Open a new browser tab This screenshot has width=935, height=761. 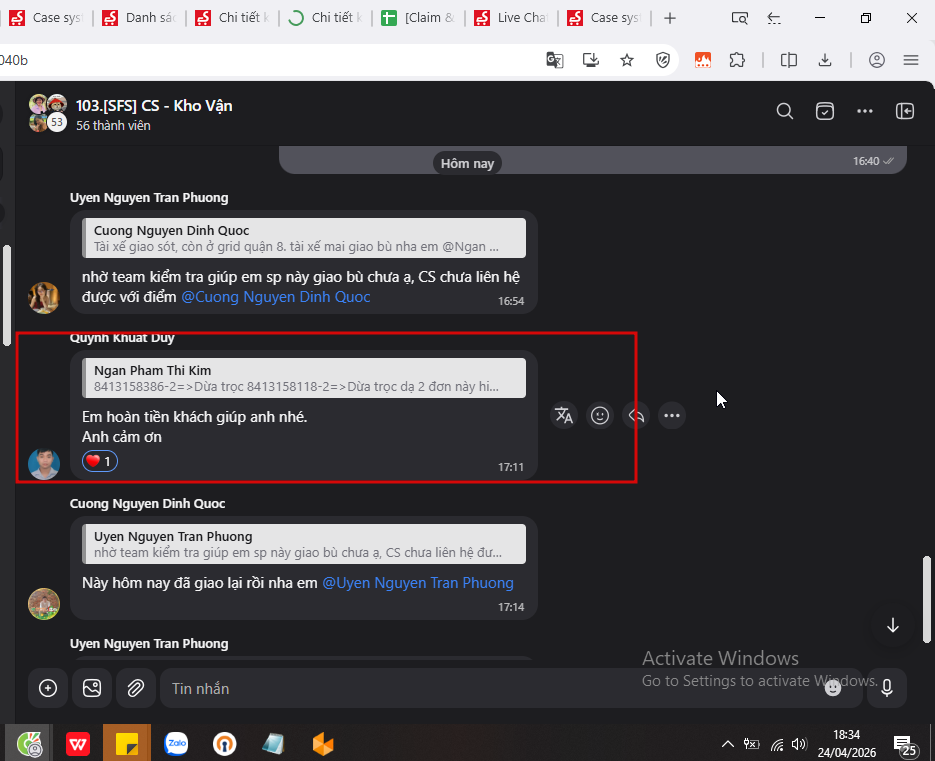[670, 18]
